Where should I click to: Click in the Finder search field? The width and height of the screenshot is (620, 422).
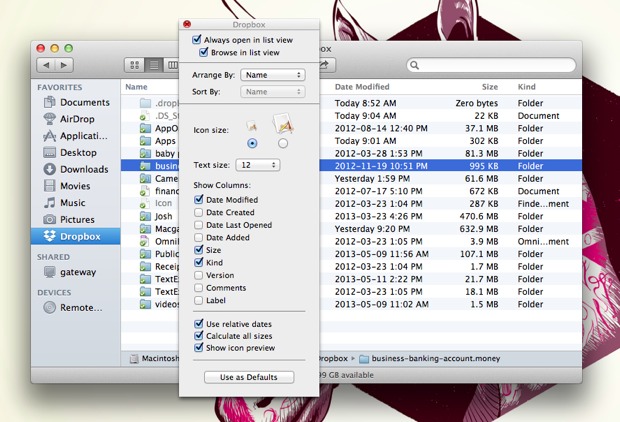pyautogui.click(x=491, y=65)
